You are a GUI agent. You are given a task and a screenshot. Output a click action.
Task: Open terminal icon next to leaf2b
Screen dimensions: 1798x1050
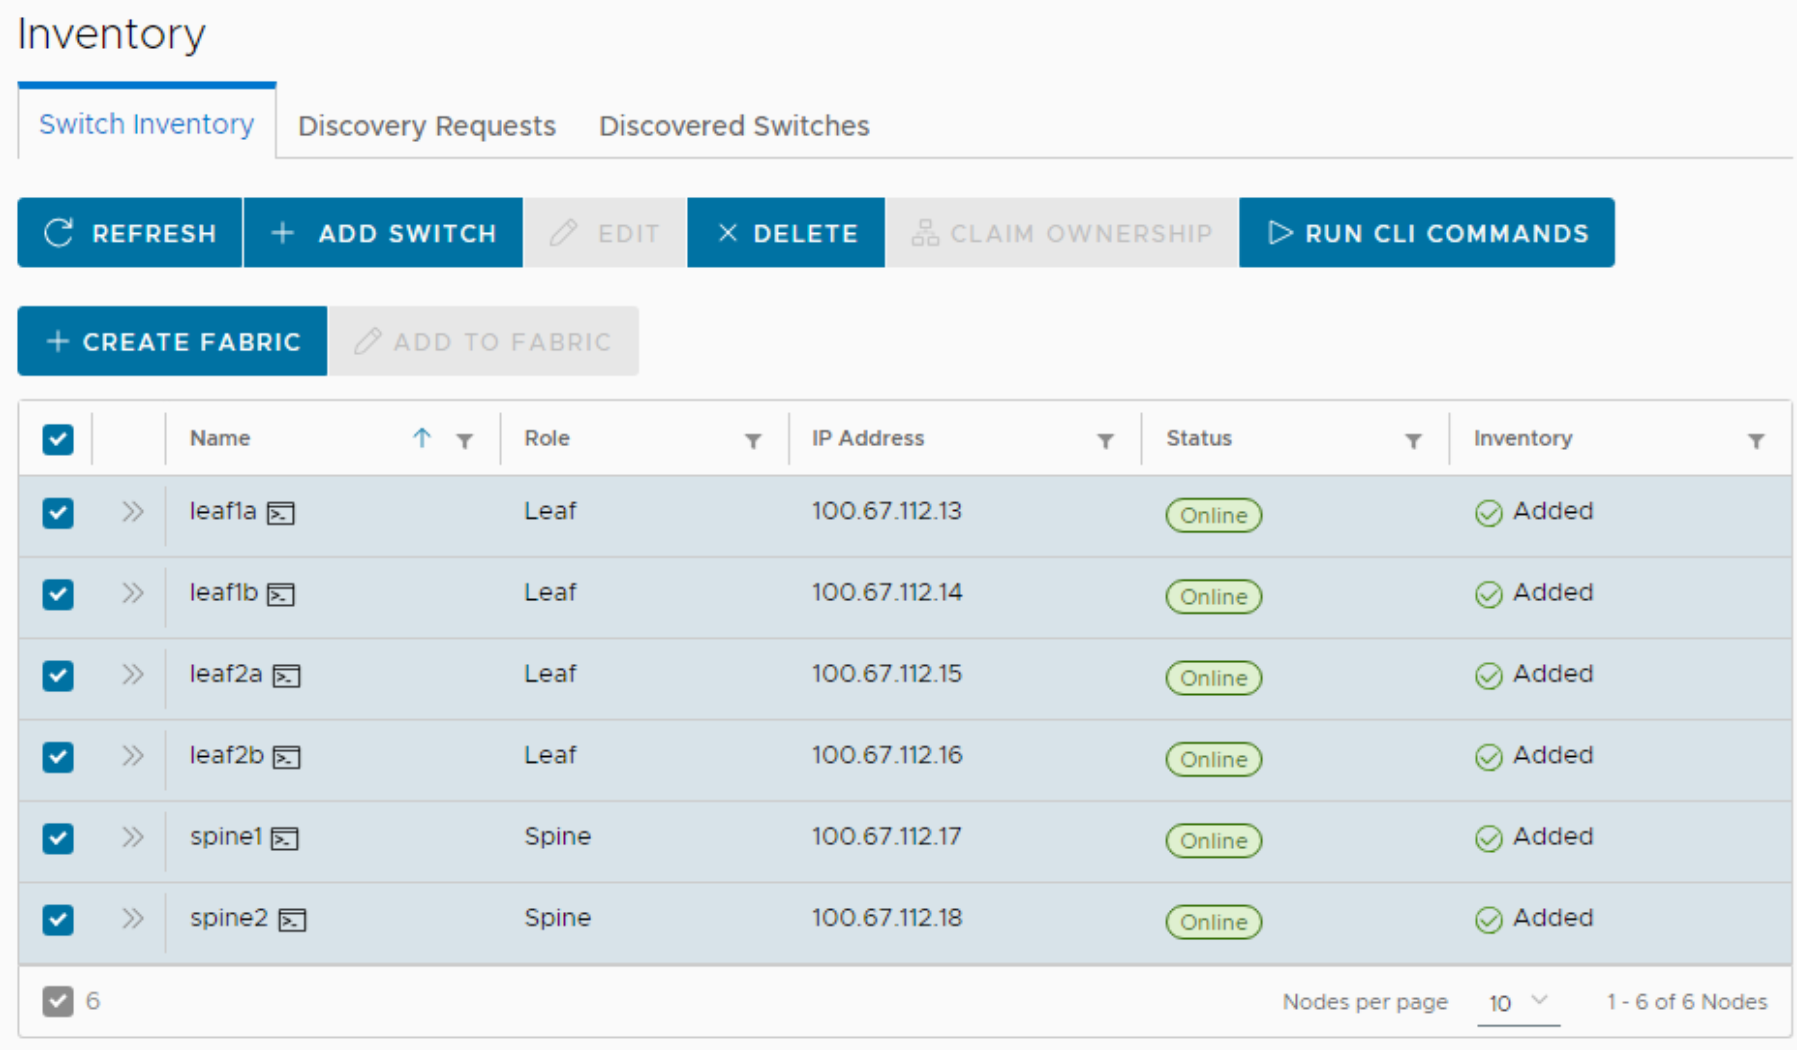point(287,758)
